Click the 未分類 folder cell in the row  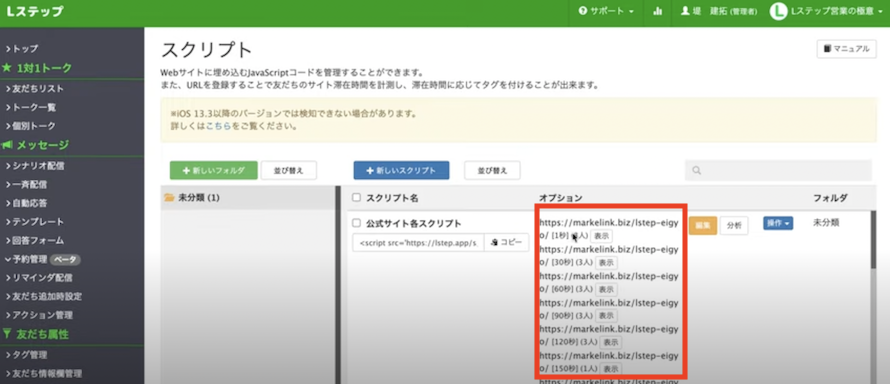click(x=826, y=223)
